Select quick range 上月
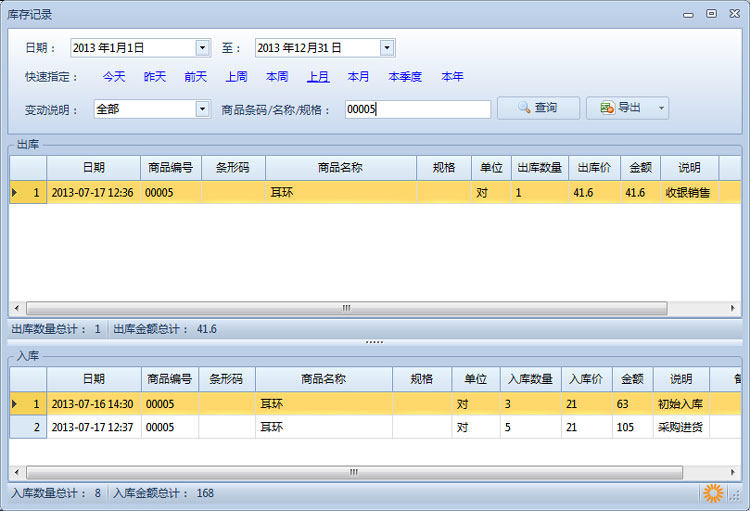 [x=318, y=77]
